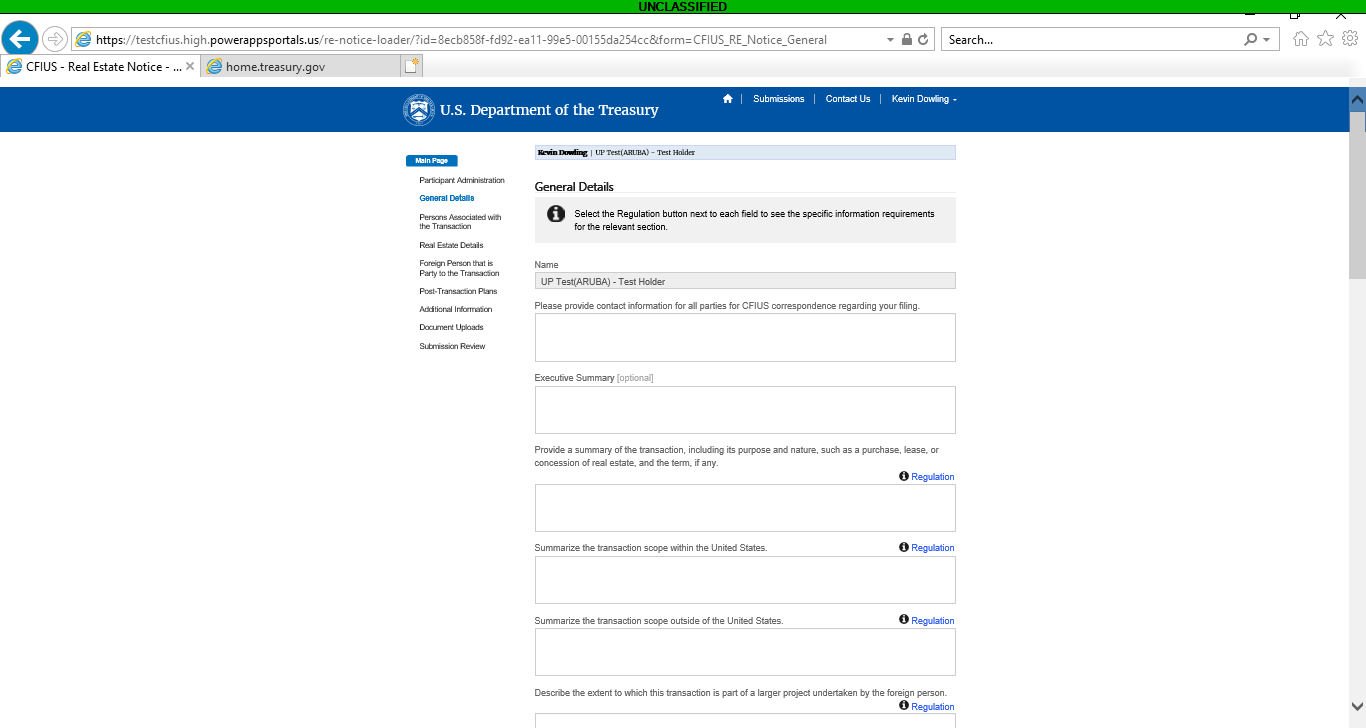Refresh the page with the reload icon
This screenshot has height=728, width=1366.
tap(923, 40)
